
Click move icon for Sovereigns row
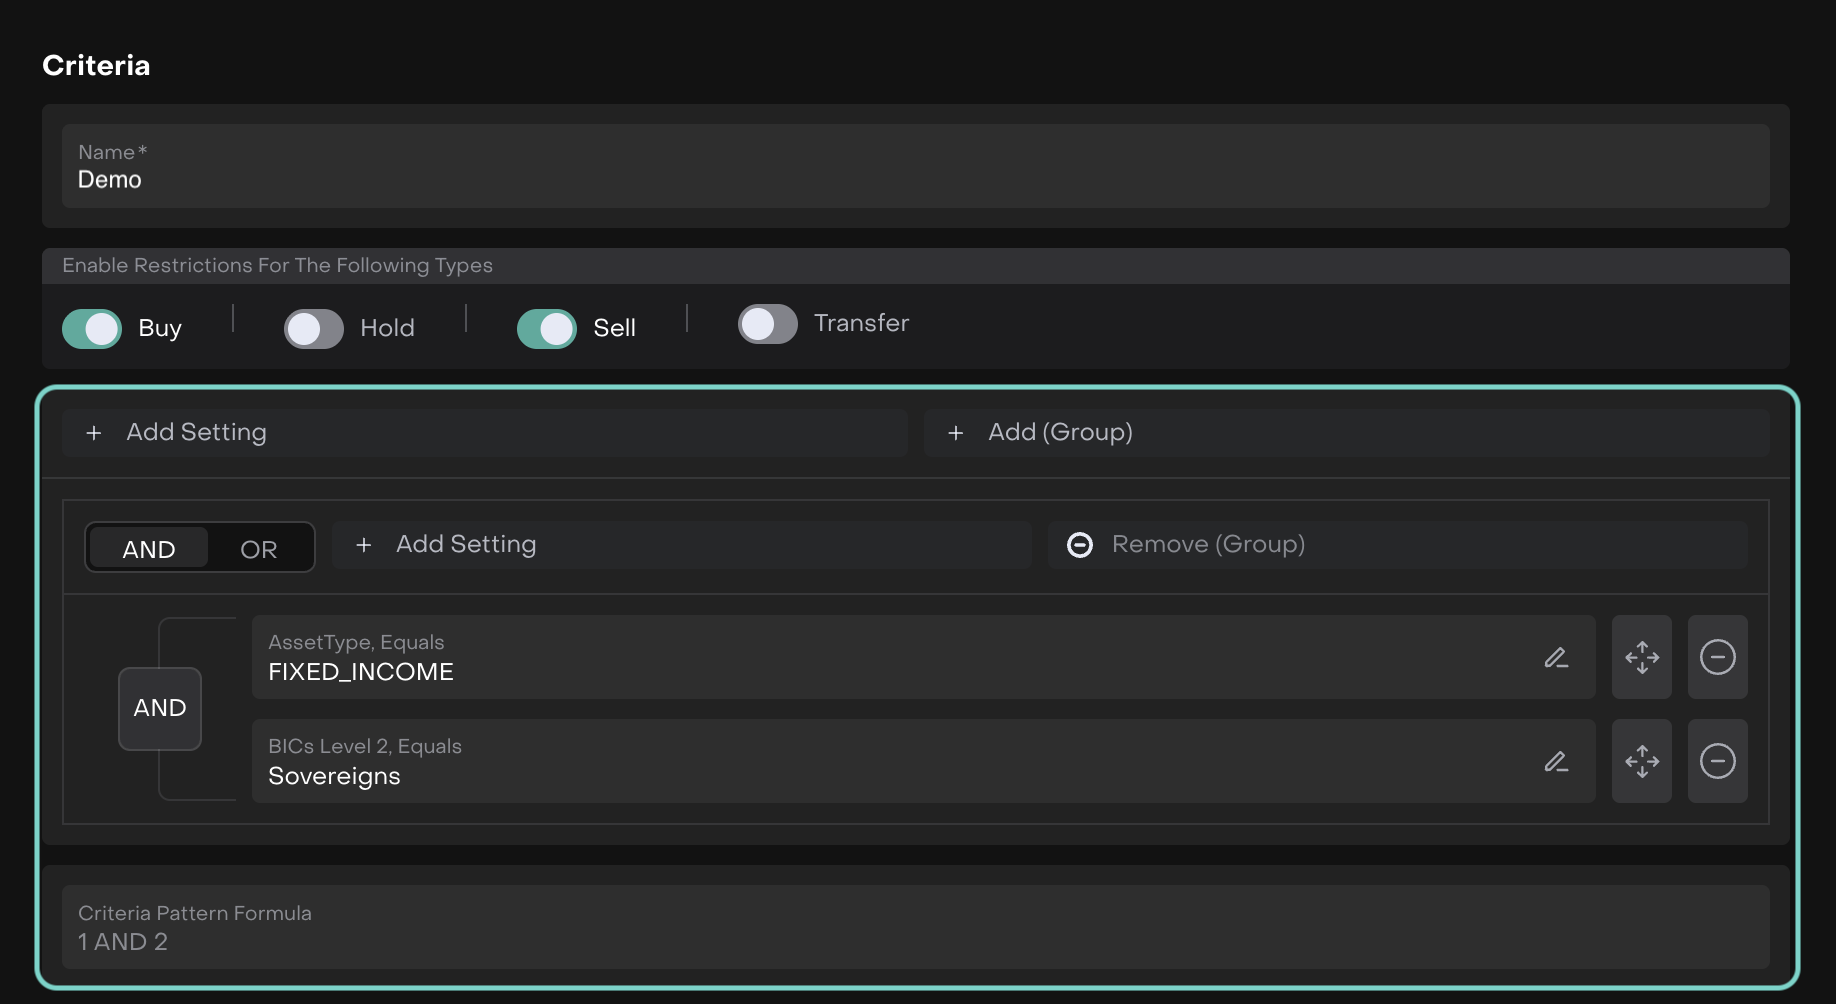click(1641, 762)
